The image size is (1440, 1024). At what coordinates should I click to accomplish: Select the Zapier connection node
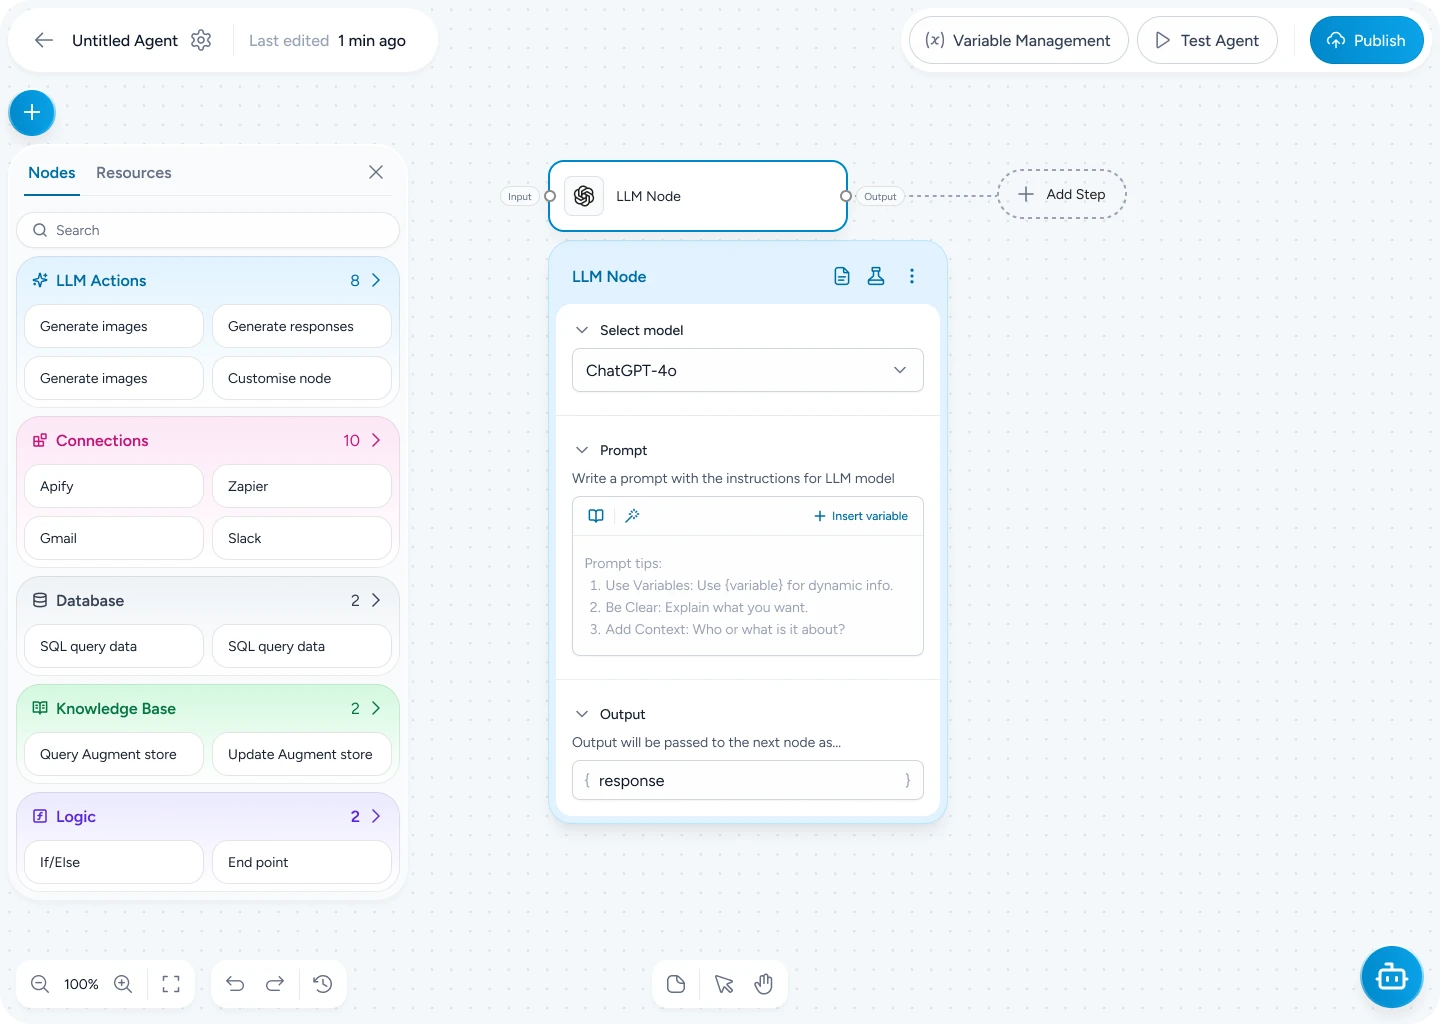point(302,486)
